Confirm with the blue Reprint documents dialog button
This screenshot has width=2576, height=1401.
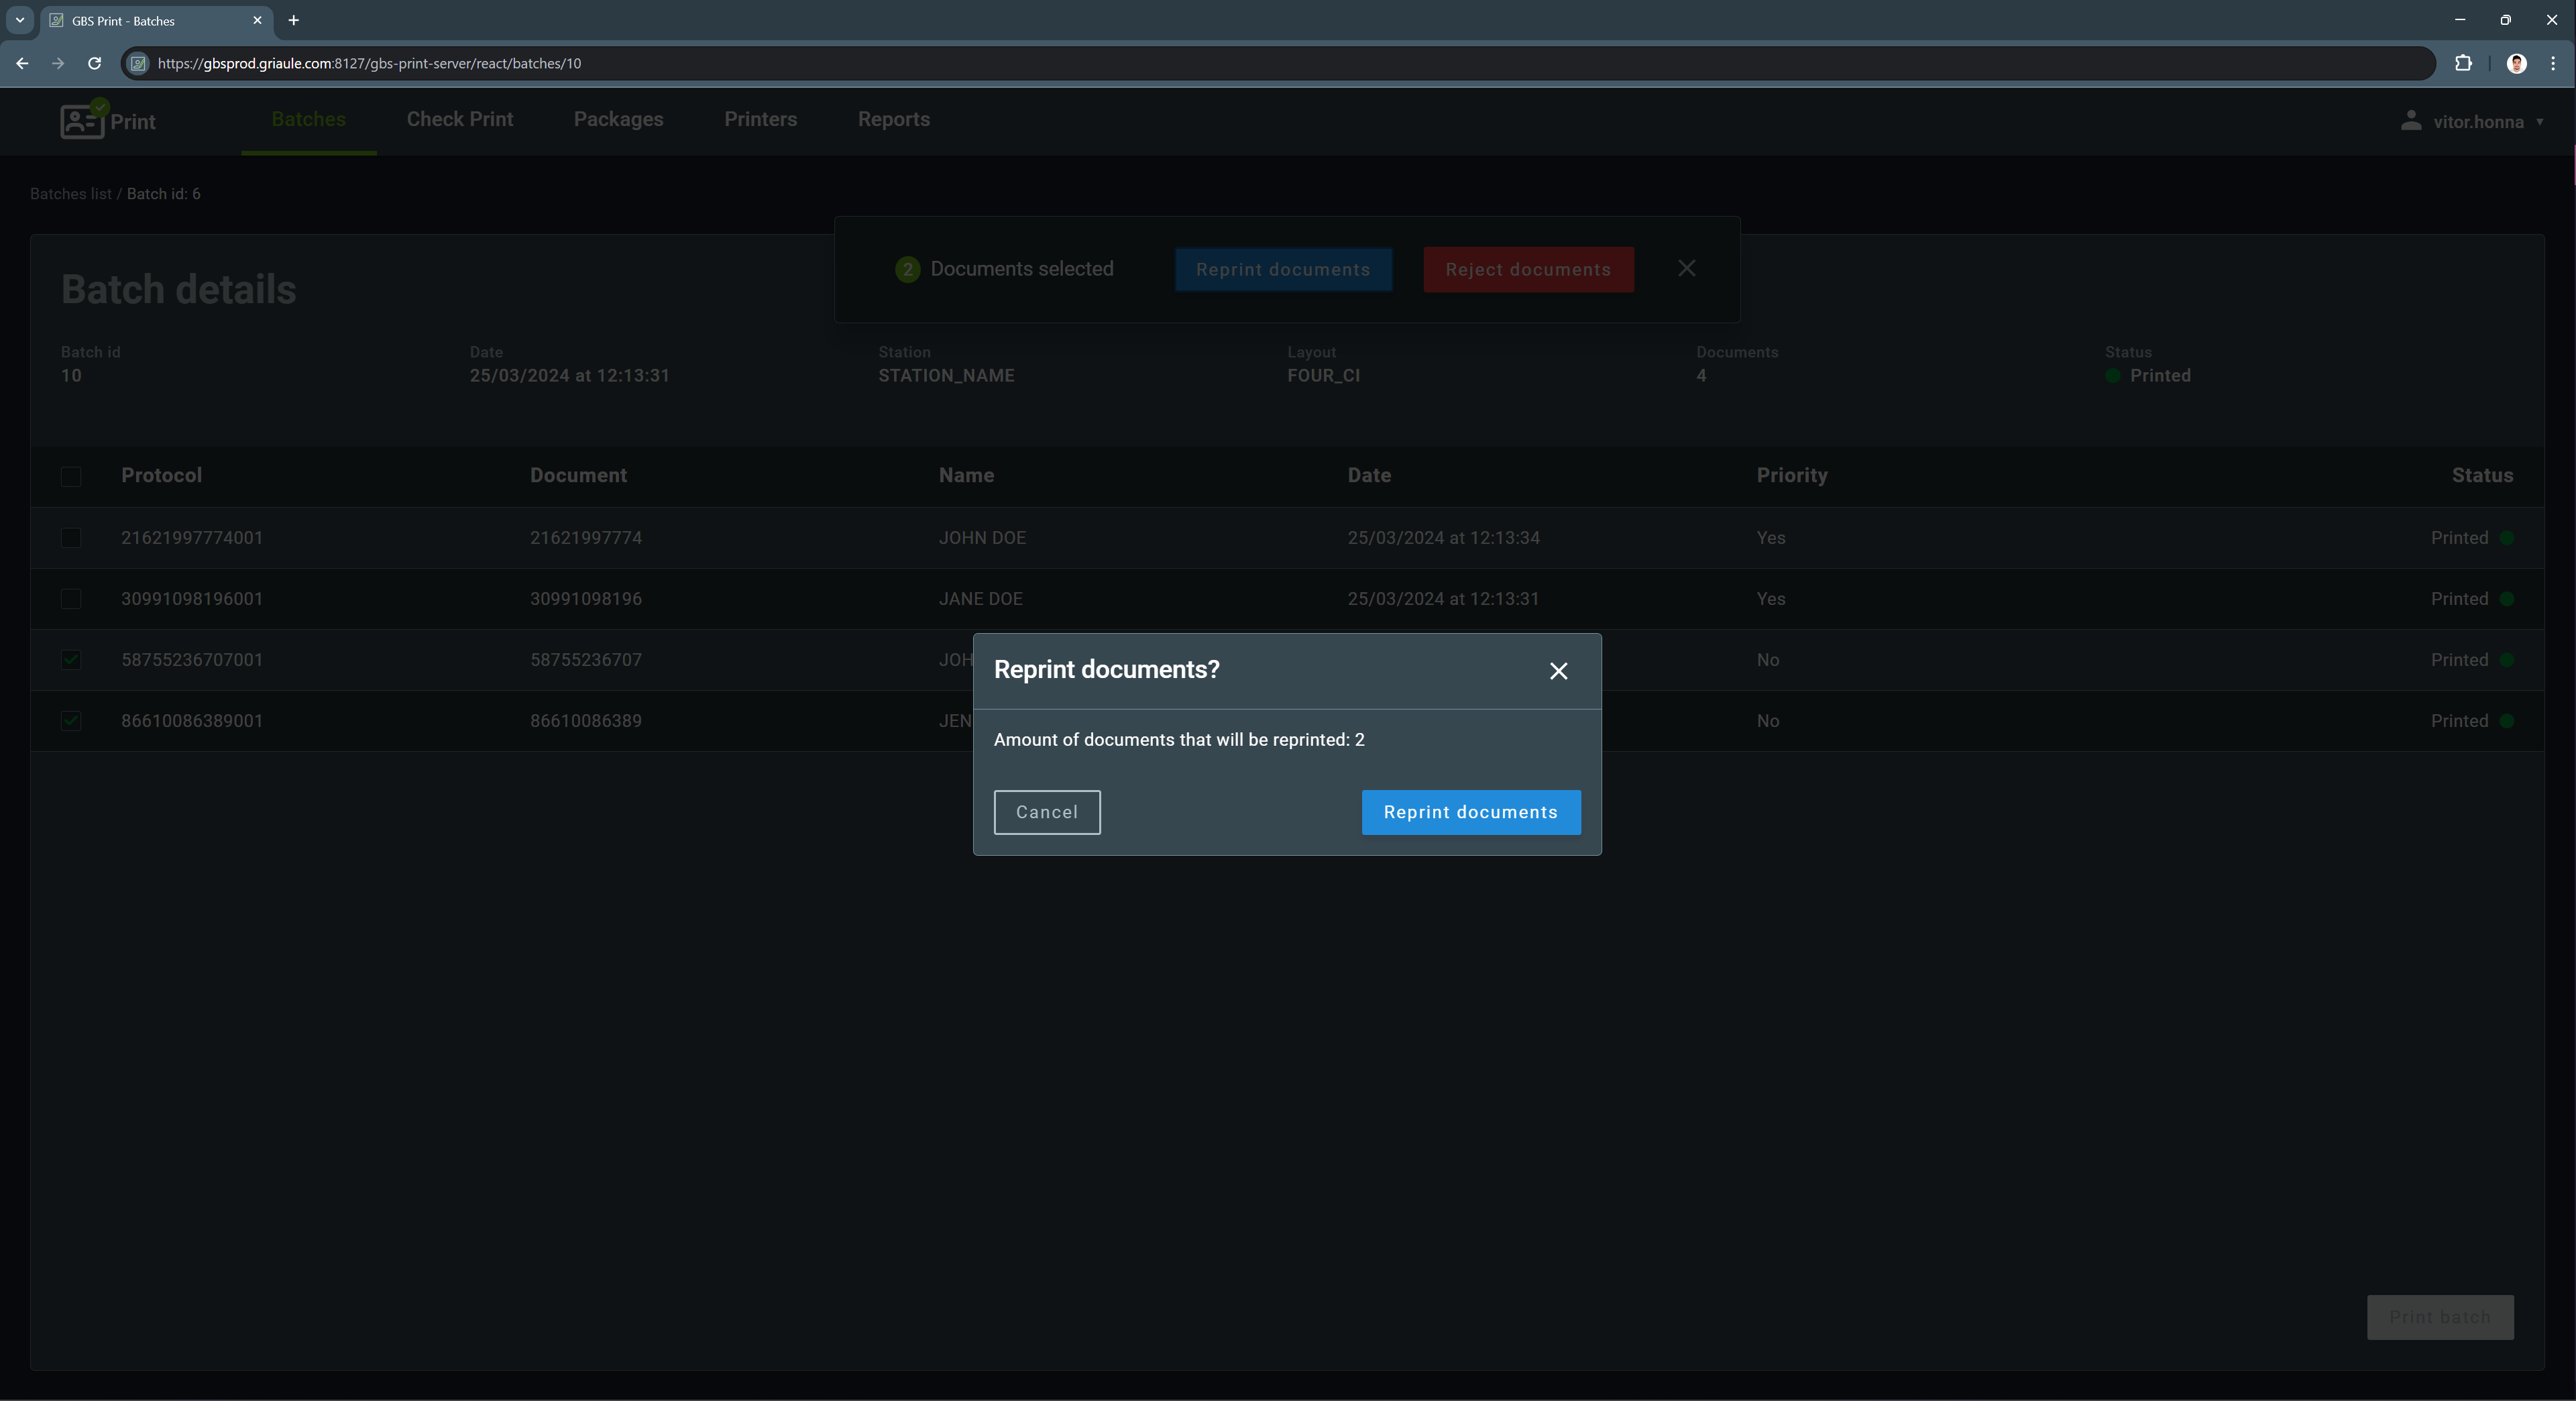coord(1471,812)
